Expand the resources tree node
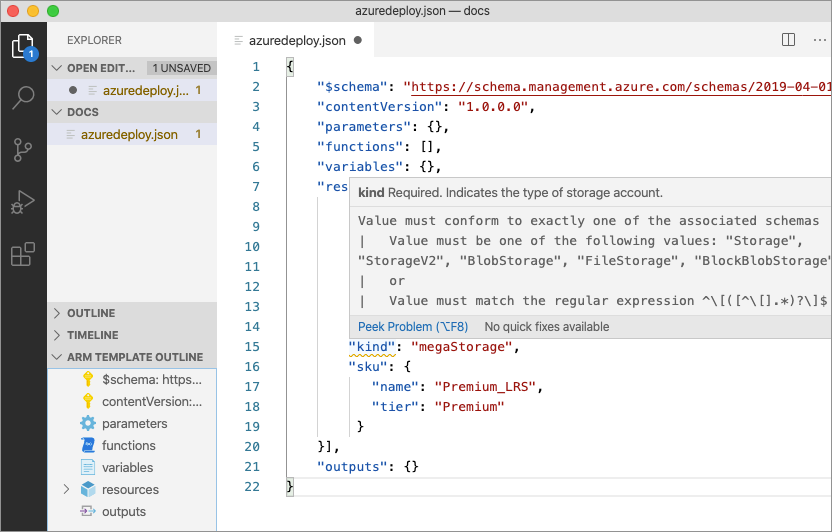 pos(66,490)
